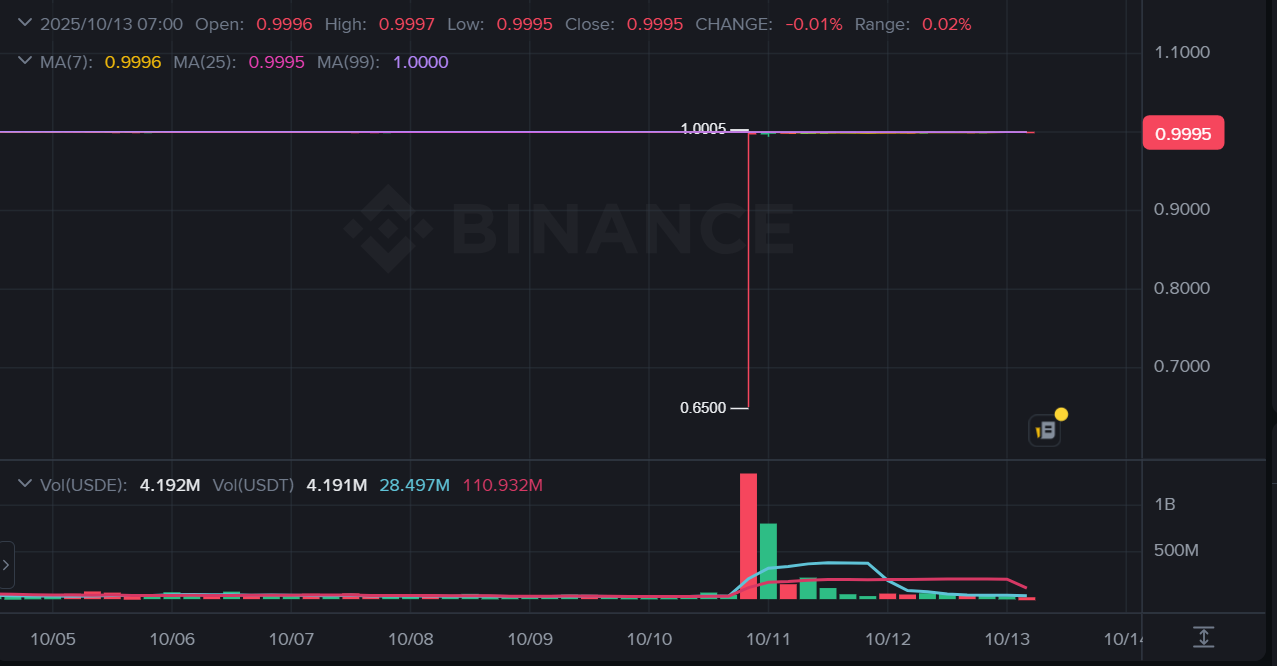
Task: Click the 10/11 date label on the time axis
Action: [x=767, y=638]
